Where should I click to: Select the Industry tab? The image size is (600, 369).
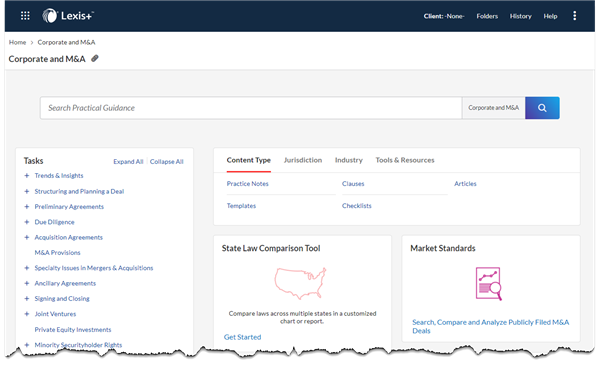[349, 160]
